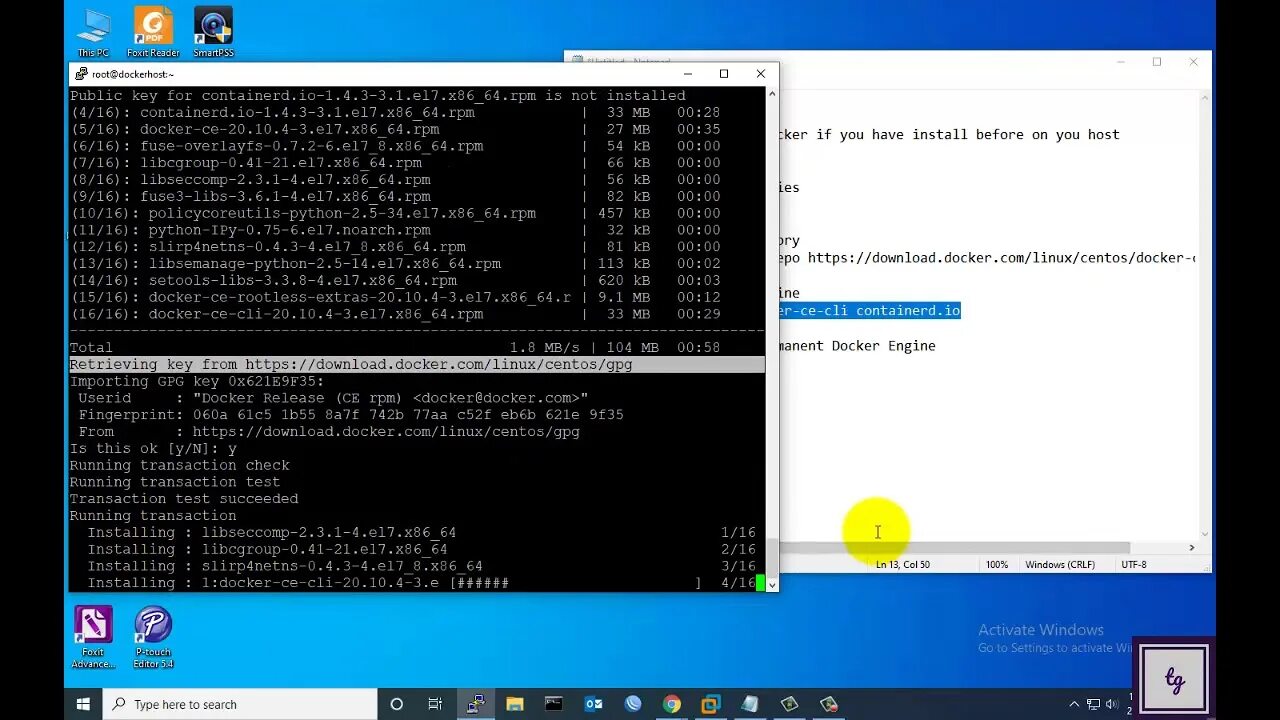Launch SmartPSS desktop shortcut
The width and height of the screenshot is (1280, 720).
tap(213, 32)
